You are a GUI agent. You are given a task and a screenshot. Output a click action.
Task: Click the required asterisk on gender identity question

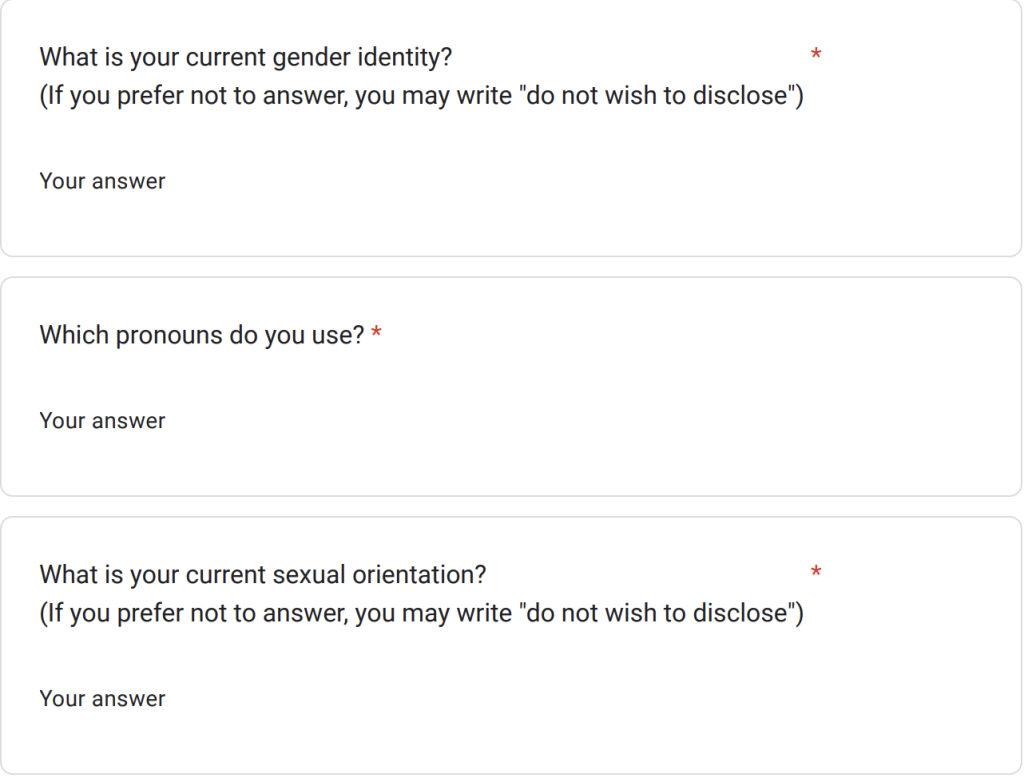[816, 55]
